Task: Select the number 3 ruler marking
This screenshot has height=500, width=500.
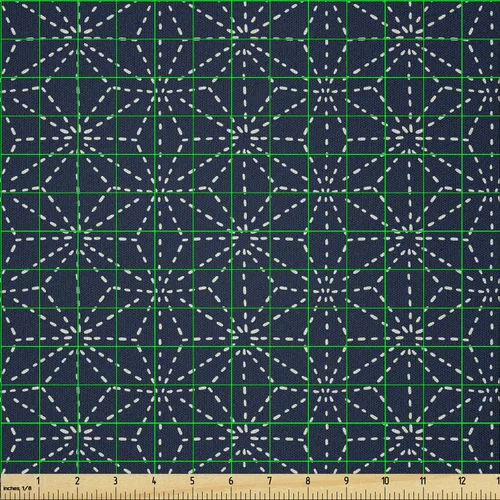Action: pyautogui.click(x=115, y=481)
